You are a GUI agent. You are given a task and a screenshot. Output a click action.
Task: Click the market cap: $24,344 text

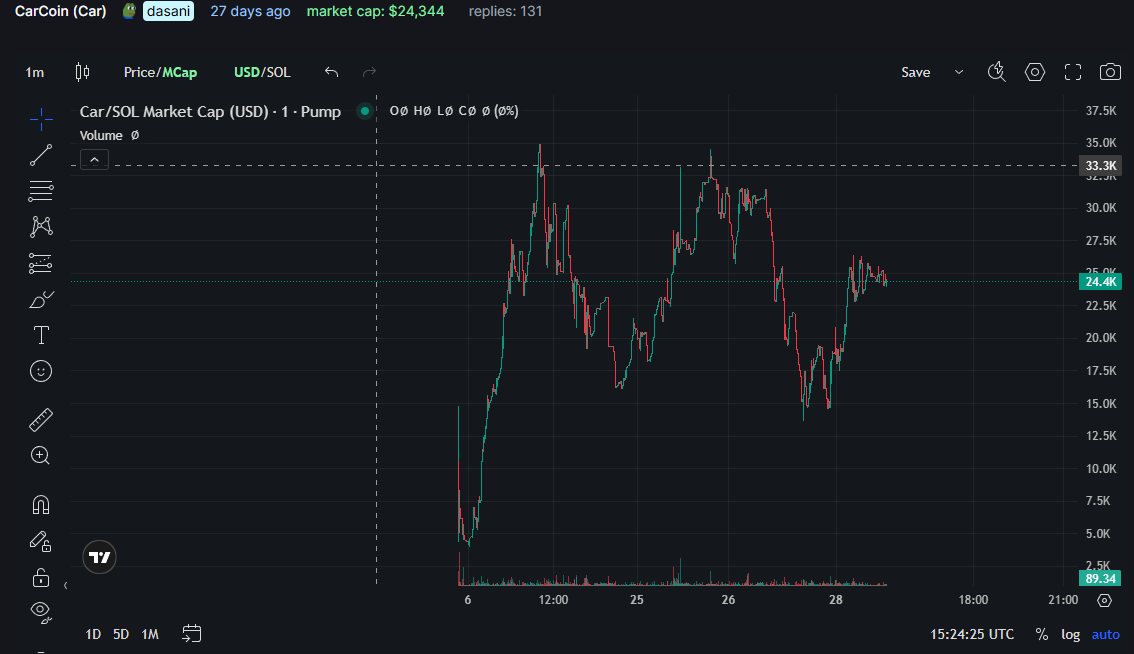click(375, 12)
